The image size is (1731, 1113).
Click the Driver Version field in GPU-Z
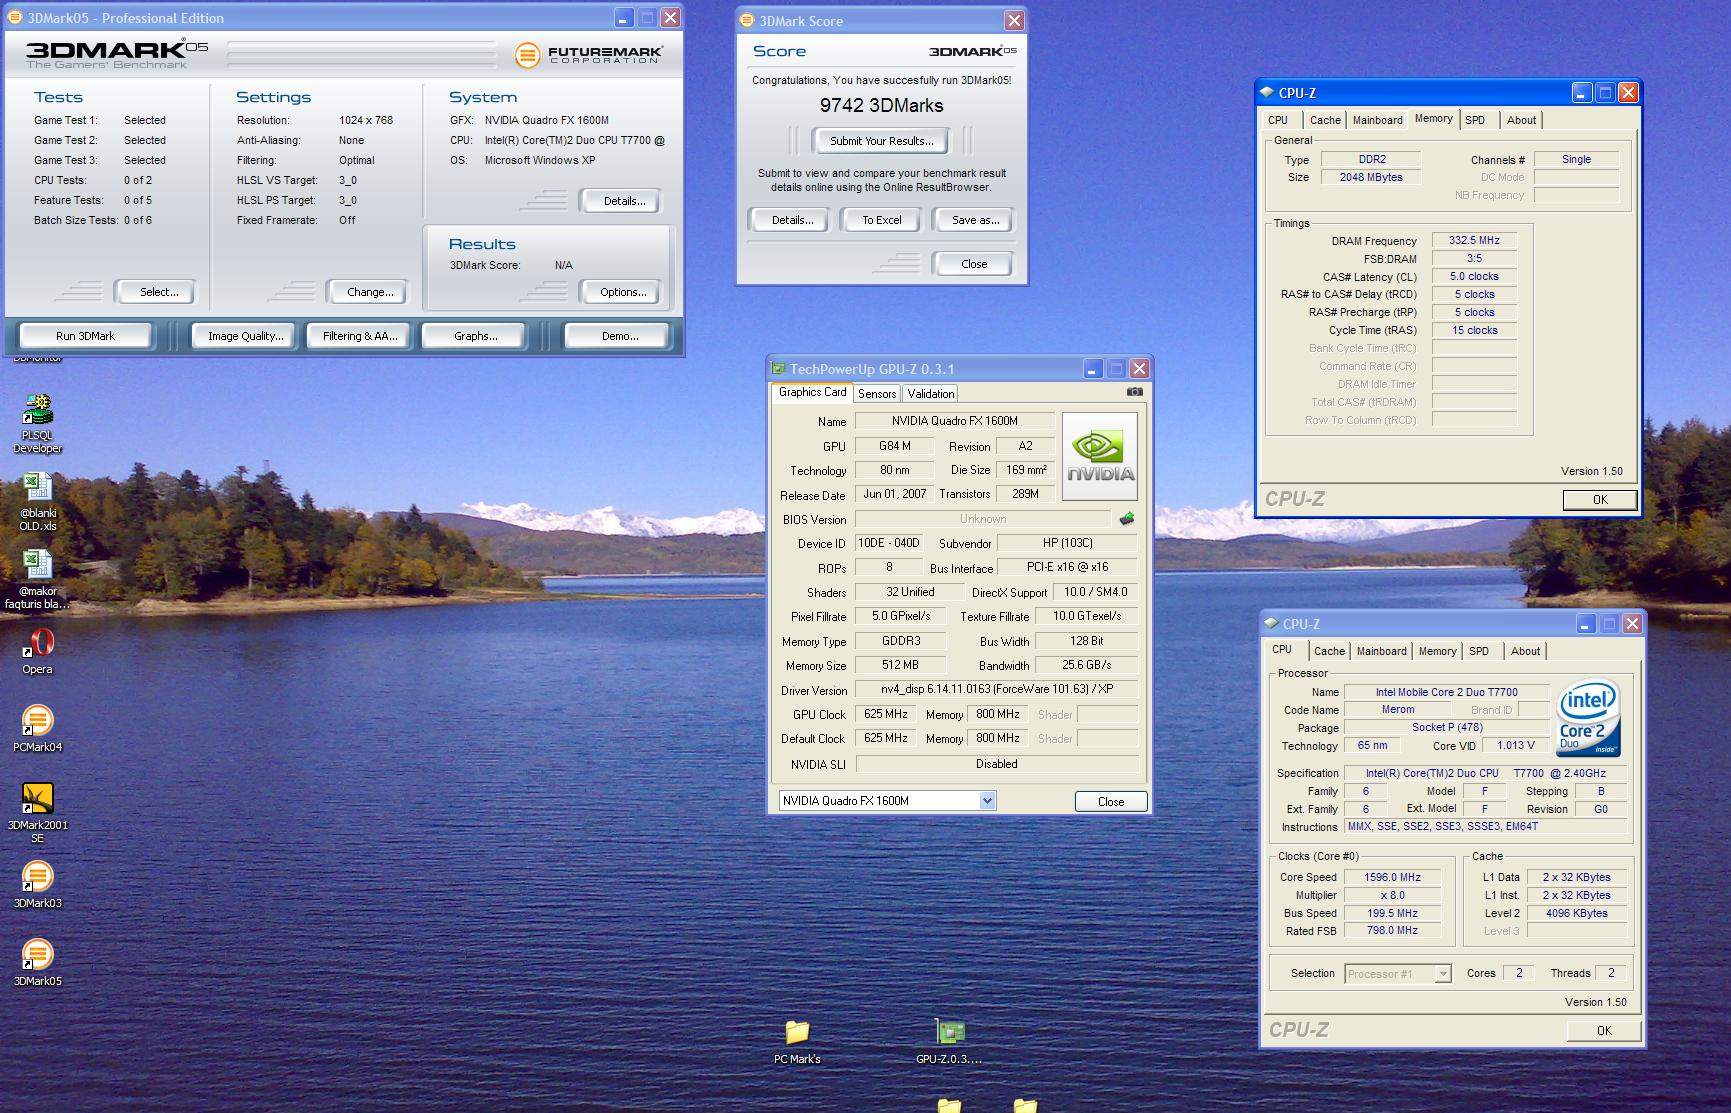click(996, 689)
